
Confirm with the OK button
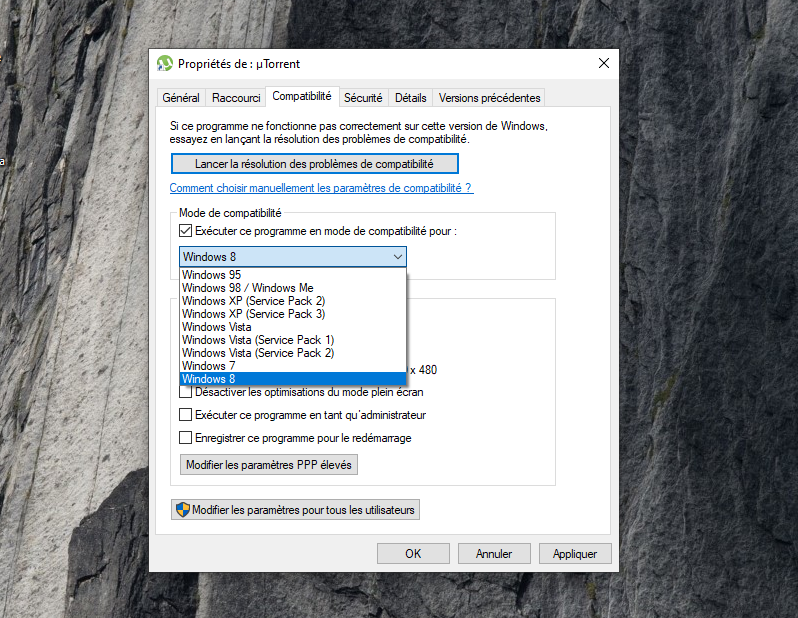point(413,553)
